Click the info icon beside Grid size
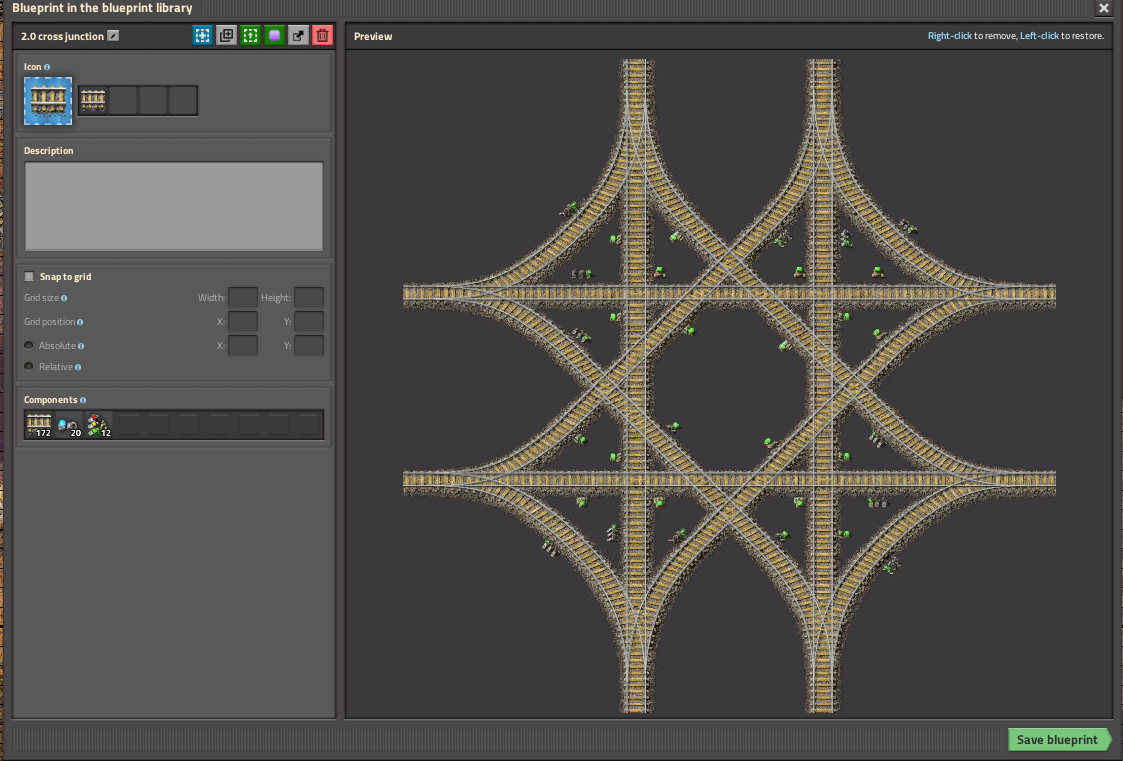 click(x=64, y=298)
